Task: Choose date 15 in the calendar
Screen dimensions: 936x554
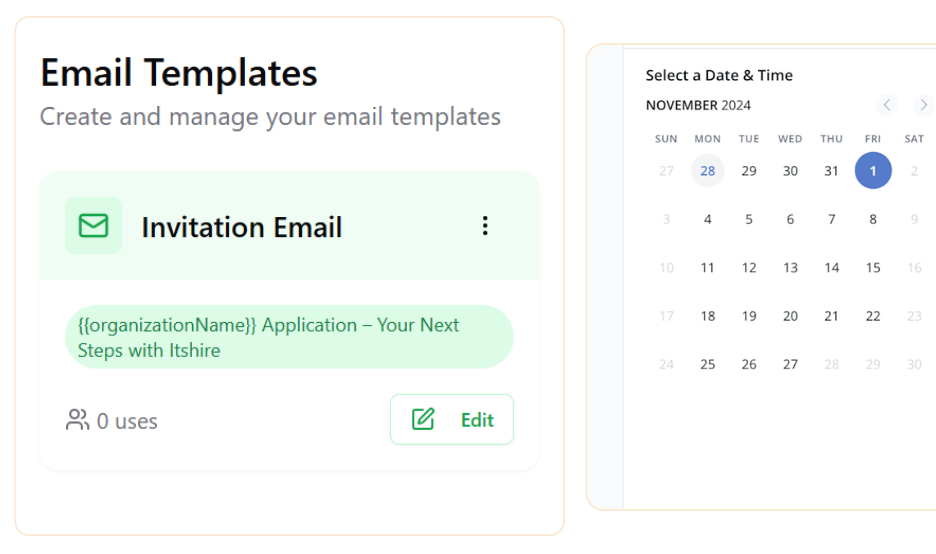Action: coord(872,268)
